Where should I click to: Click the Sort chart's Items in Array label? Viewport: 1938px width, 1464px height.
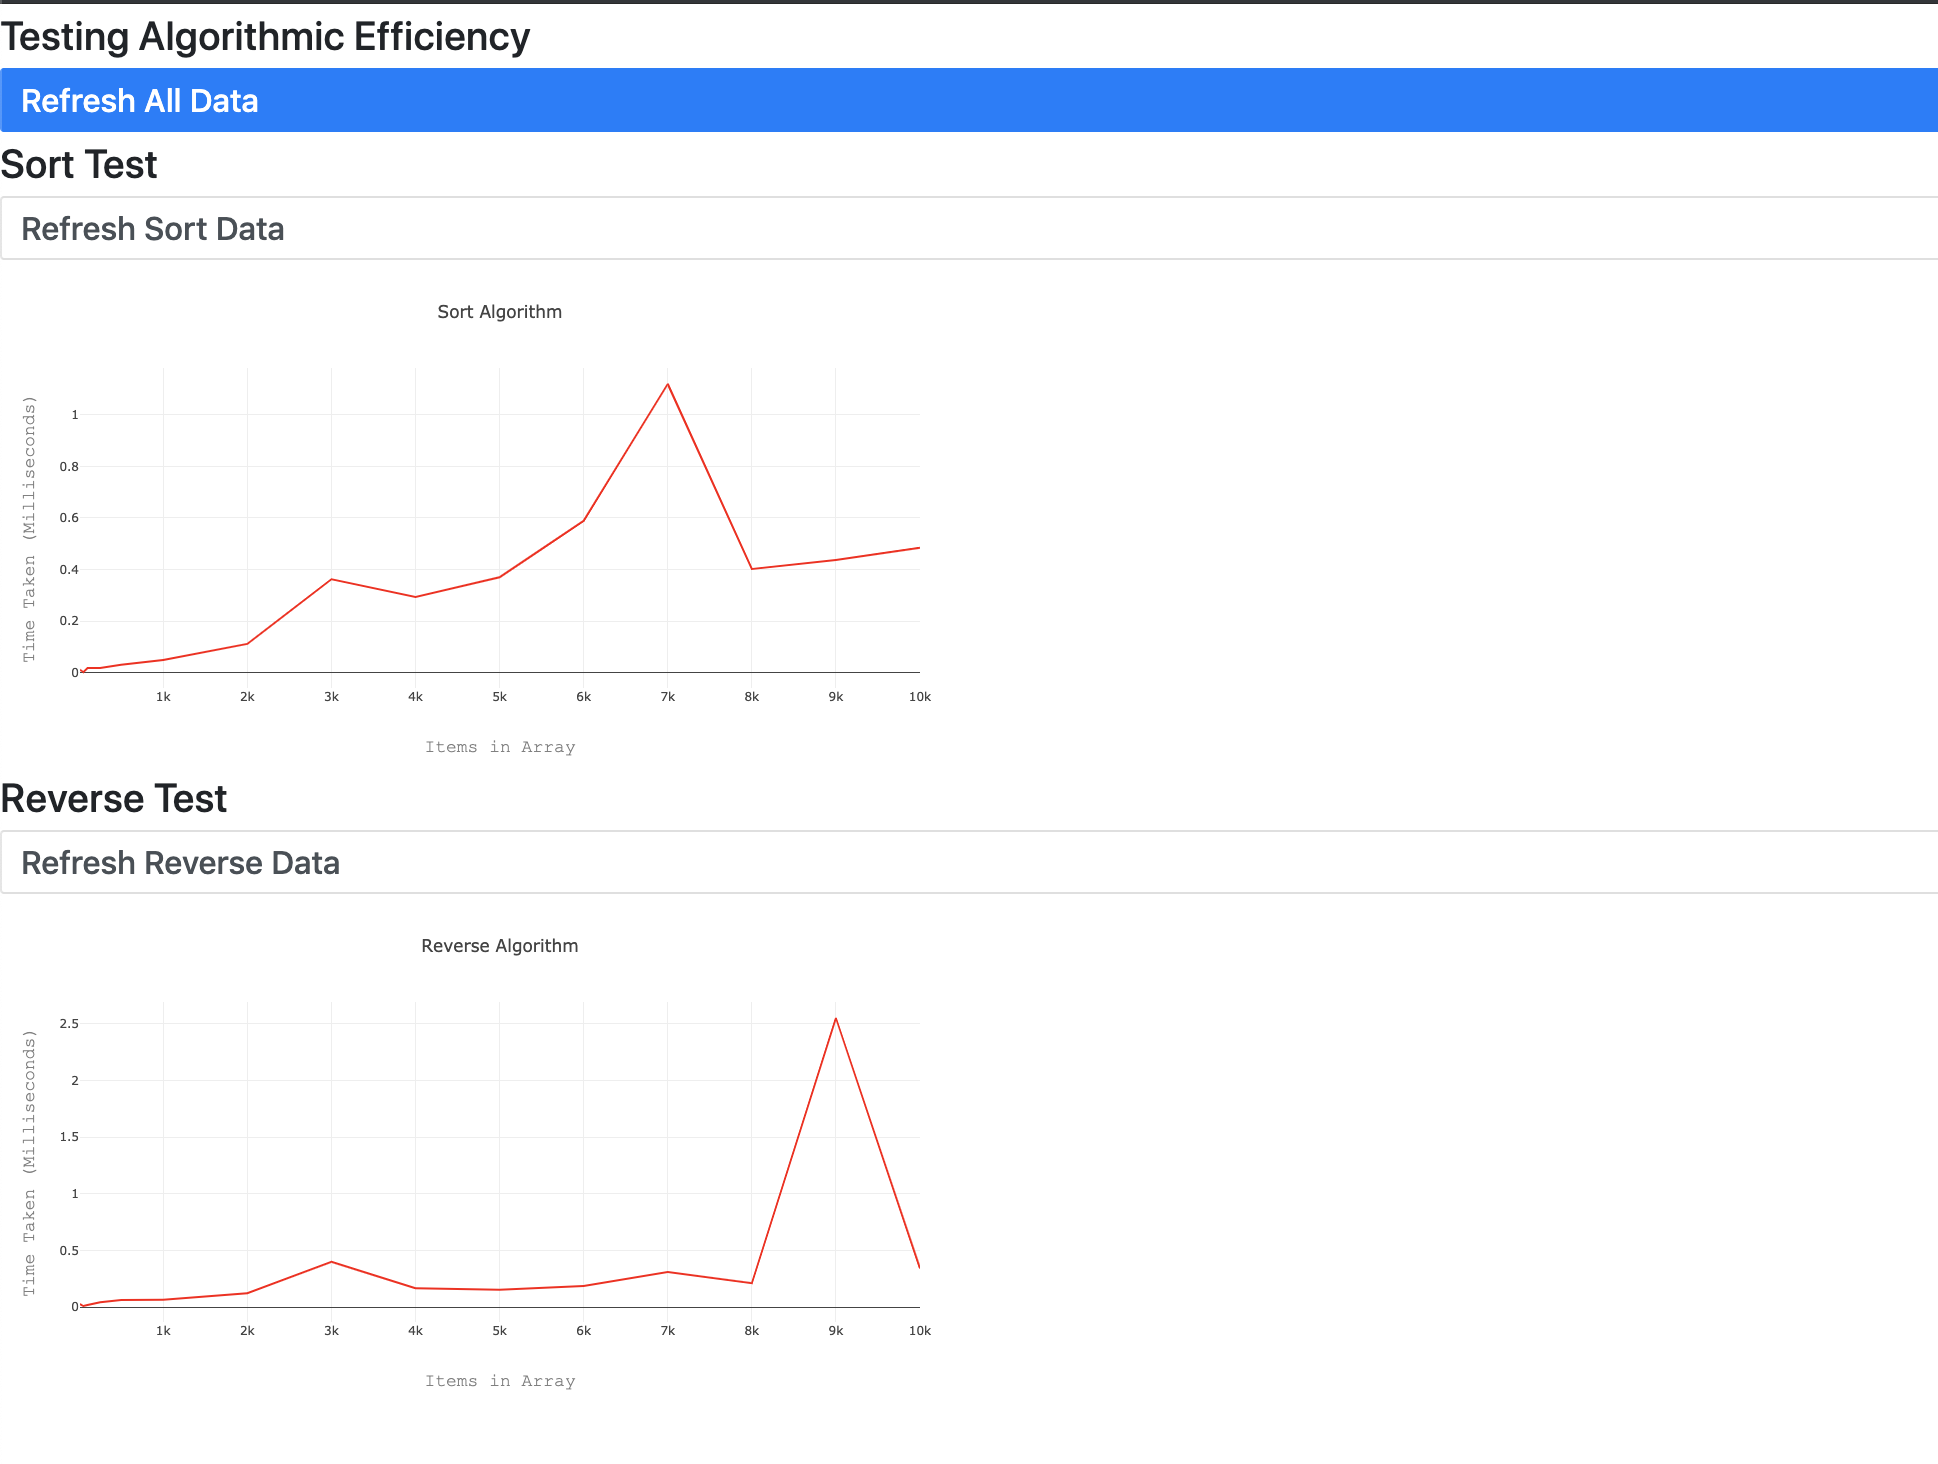pos(499,747)
